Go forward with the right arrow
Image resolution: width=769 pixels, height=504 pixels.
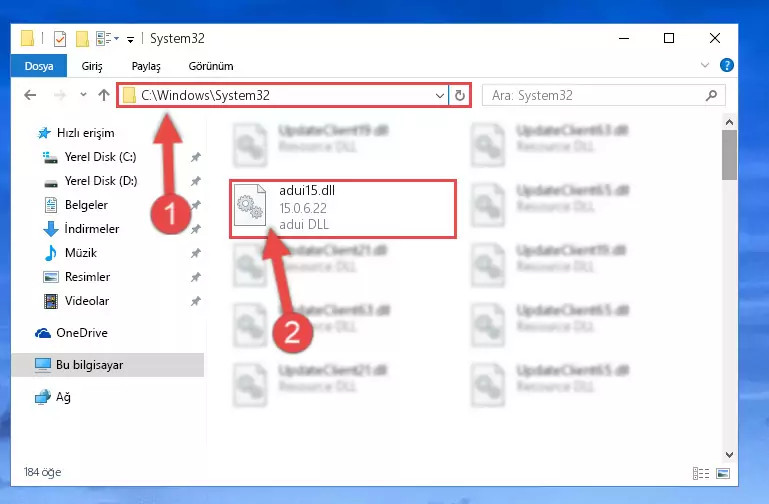click(x=59, y=95)
